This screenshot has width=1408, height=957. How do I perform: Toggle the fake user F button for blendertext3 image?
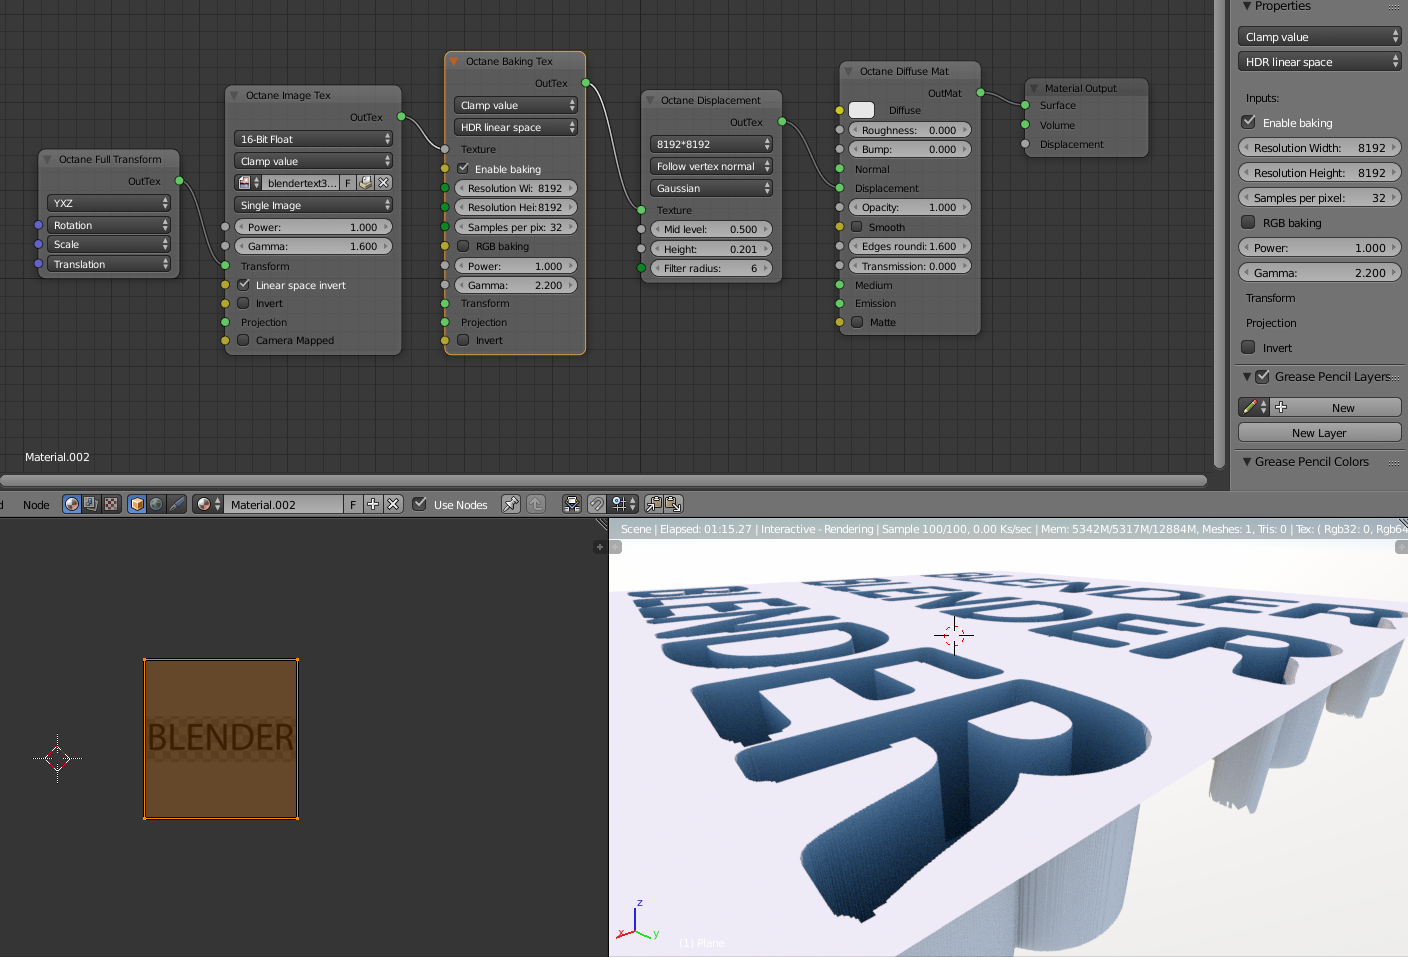(348, 183)
